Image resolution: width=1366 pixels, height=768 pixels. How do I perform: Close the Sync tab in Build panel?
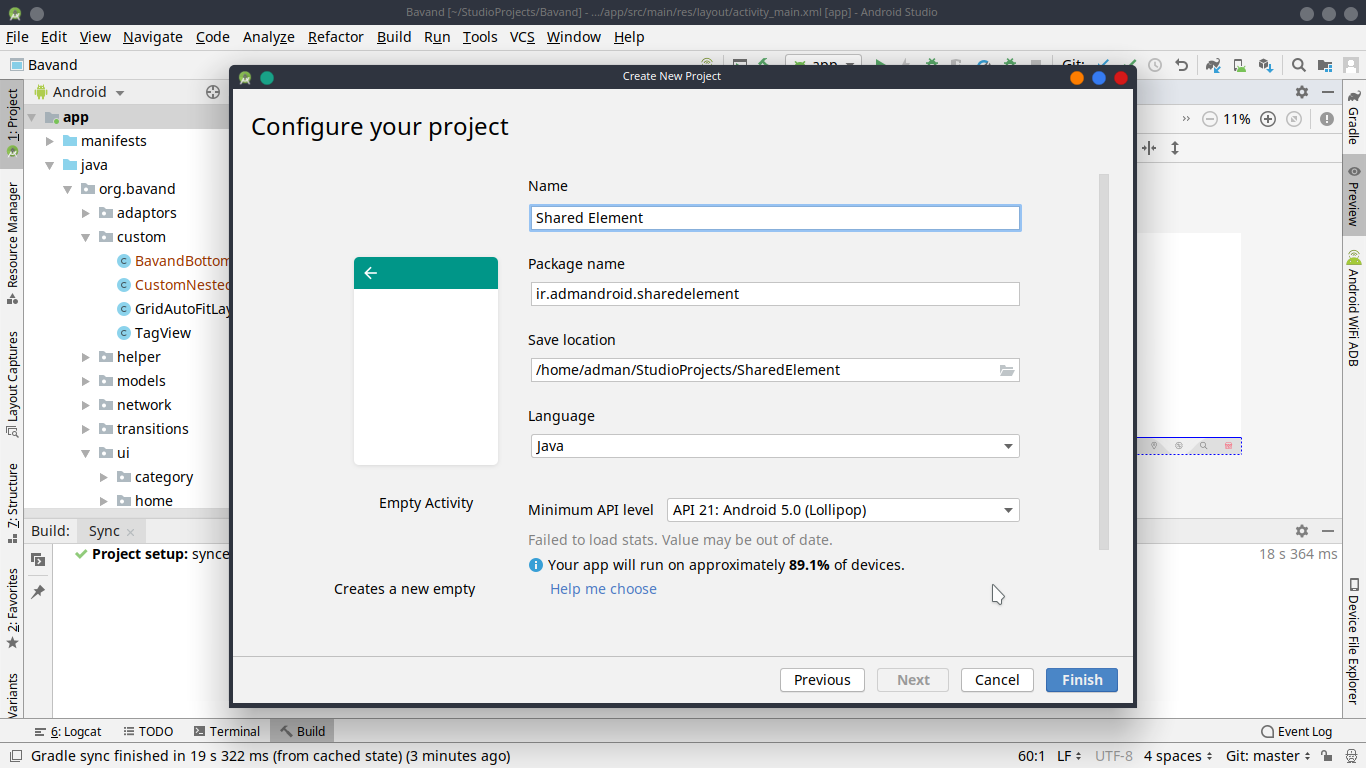(x=130, y=532)
